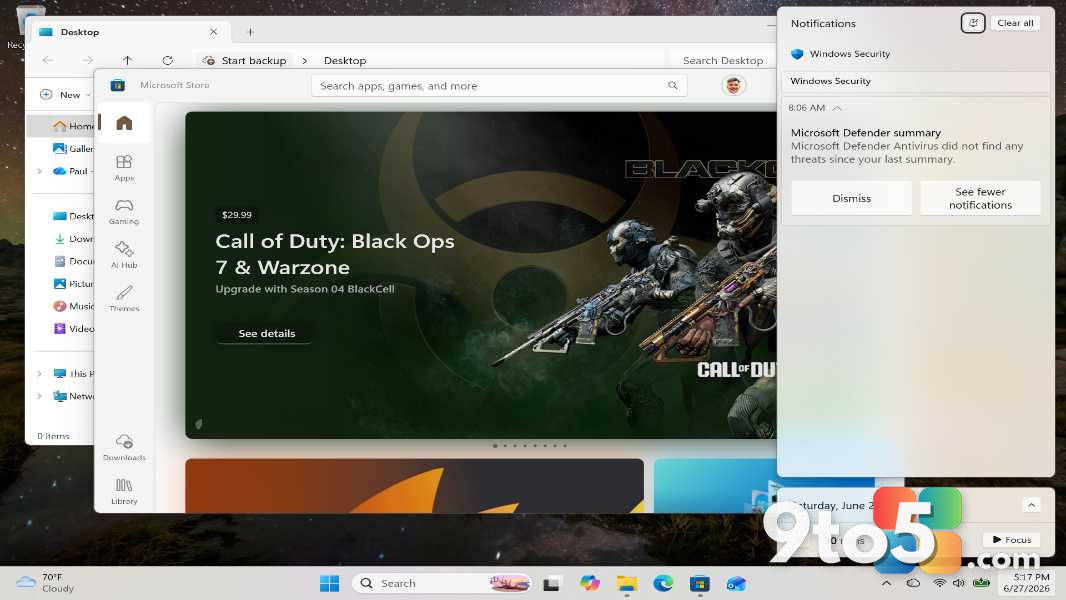This screenshot has width=1066, height=600.
Task: Close the Desktop tab in File Explorer
Action: pyautogui.click(x=213, y=32)
